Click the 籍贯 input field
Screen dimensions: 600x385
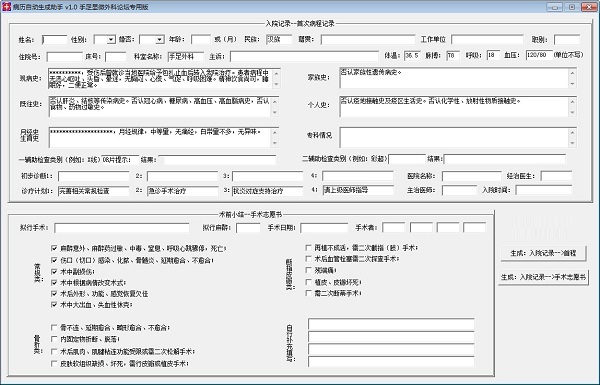pyautogui.click(x=368, y=39)
